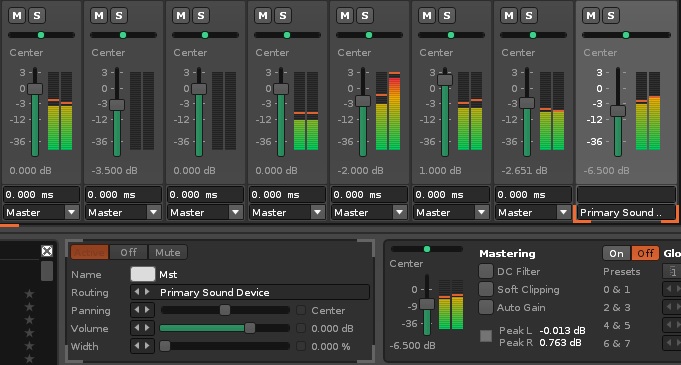This screenshot has height=365, width=681.
Task: Click delay field of the -2.651 dB track
Action: [x=534, y=195]
